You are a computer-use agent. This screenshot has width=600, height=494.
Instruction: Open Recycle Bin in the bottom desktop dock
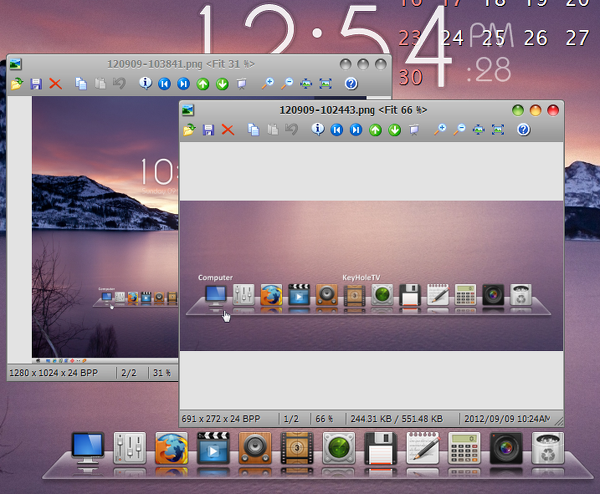point(547,452)
